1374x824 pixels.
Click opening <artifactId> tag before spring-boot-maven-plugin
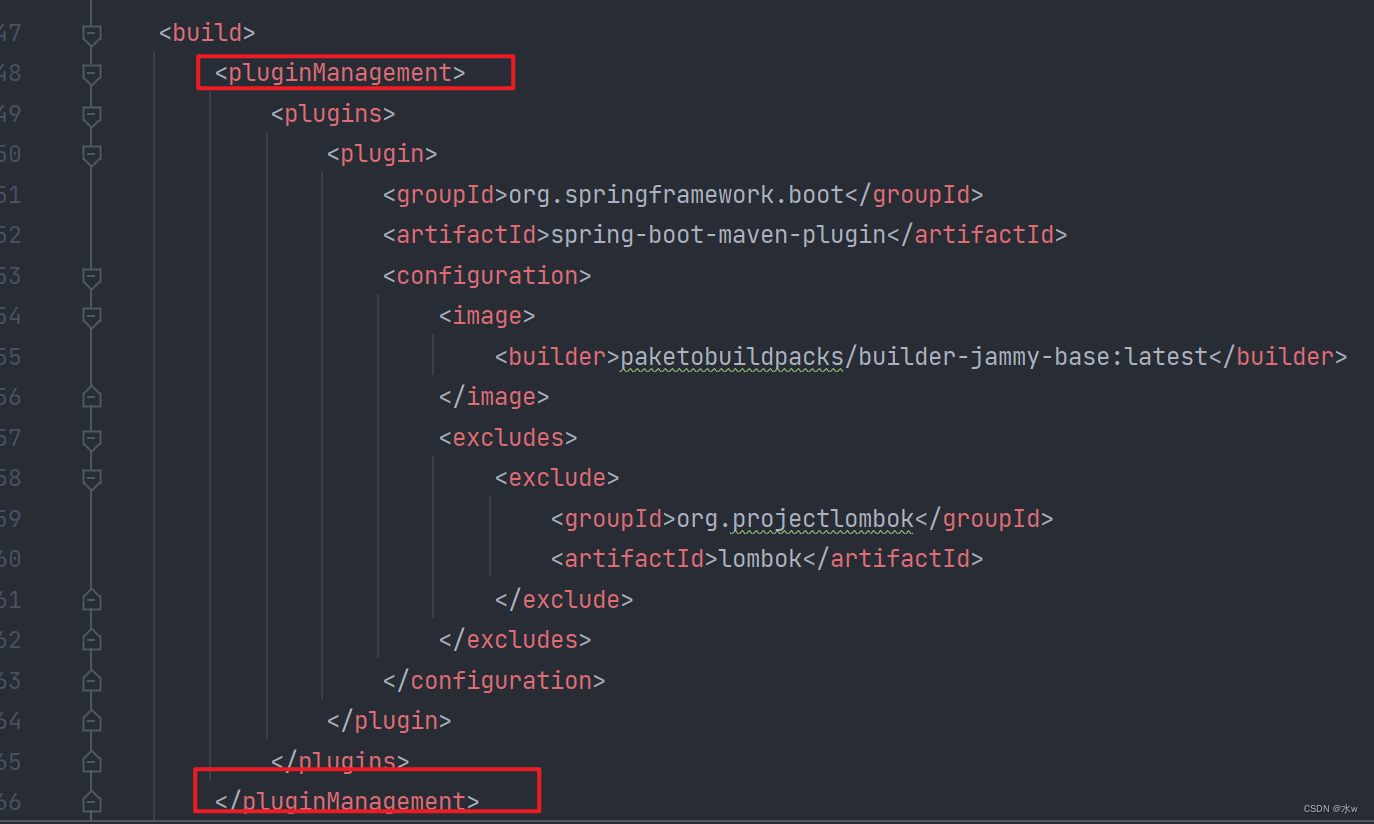(467, 235)
